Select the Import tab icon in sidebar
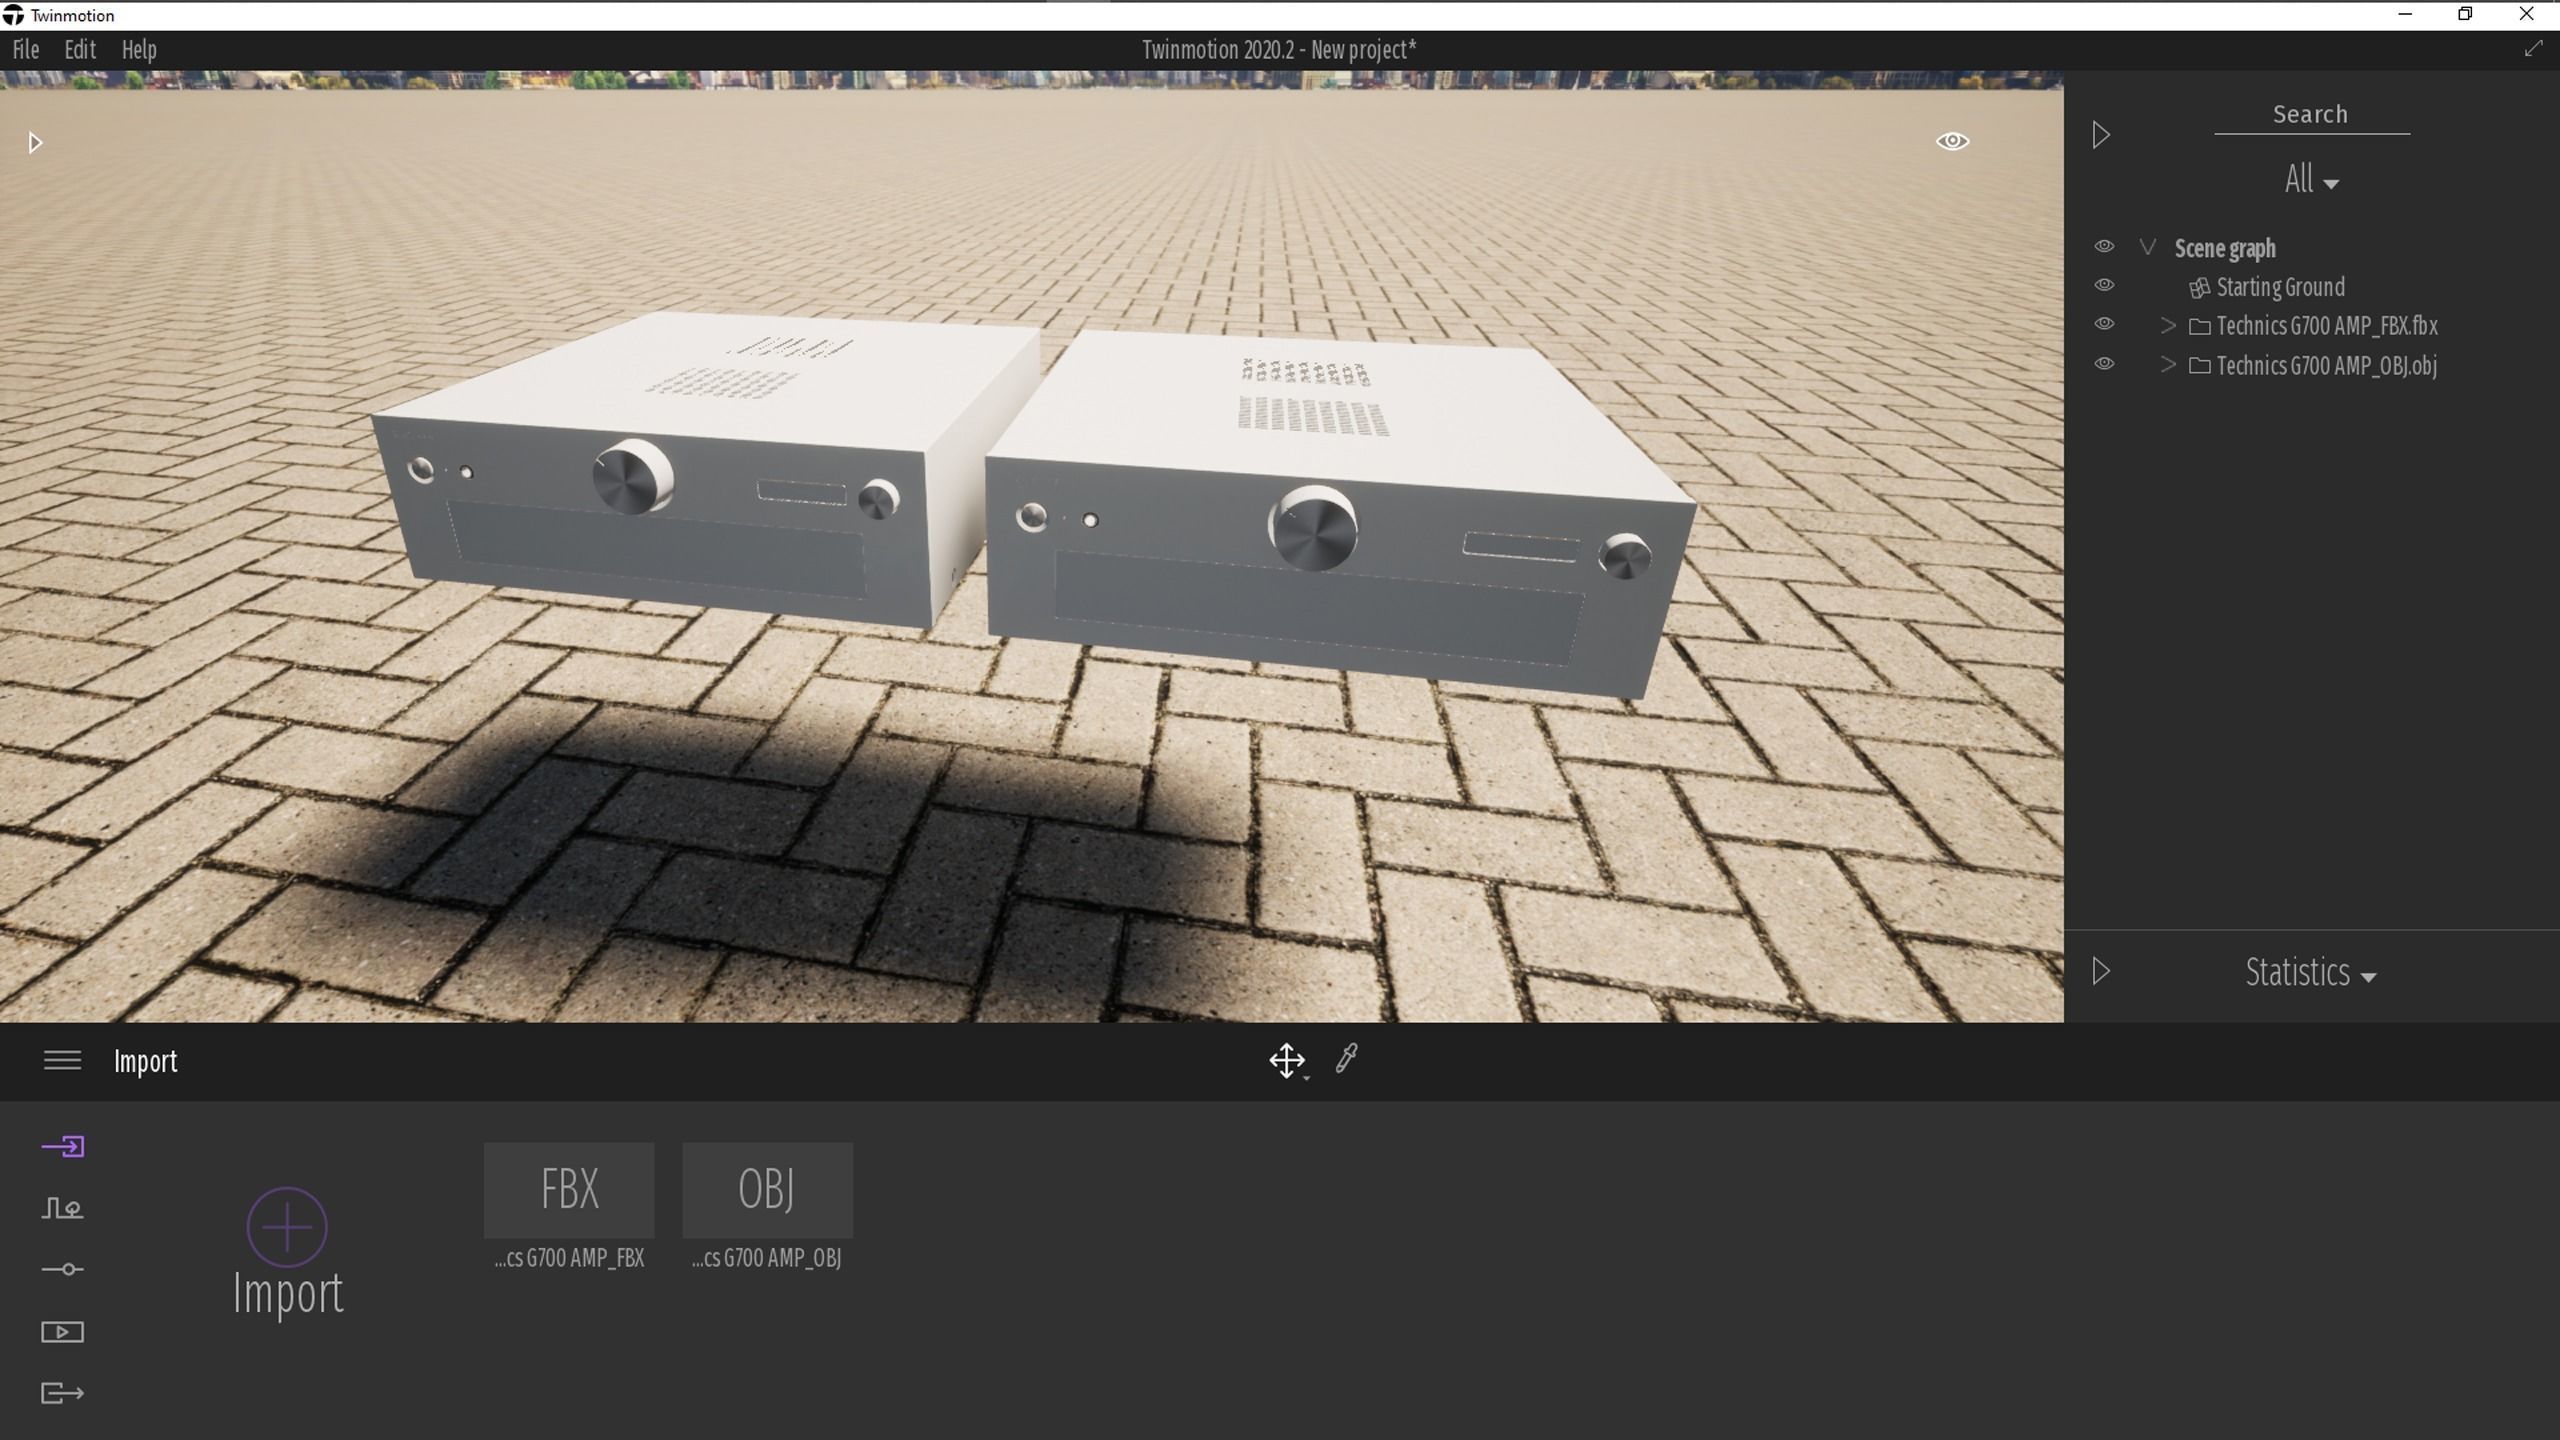The width and height of the screenshot is (2560, 1440). click(62, 1146)
